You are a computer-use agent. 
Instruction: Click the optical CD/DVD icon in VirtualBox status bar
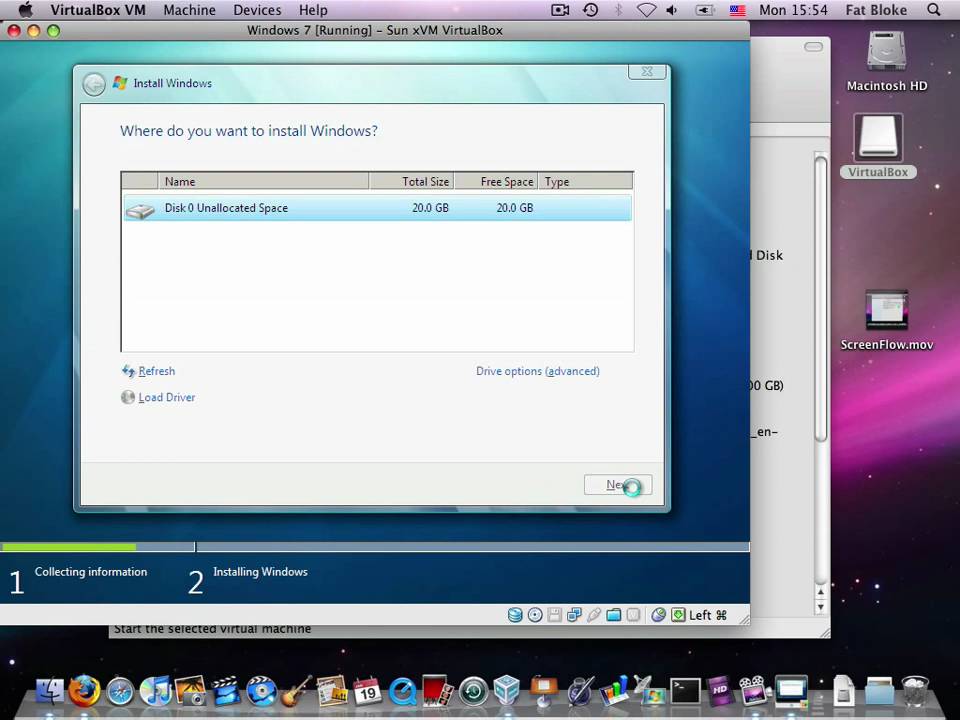(534, 615)
